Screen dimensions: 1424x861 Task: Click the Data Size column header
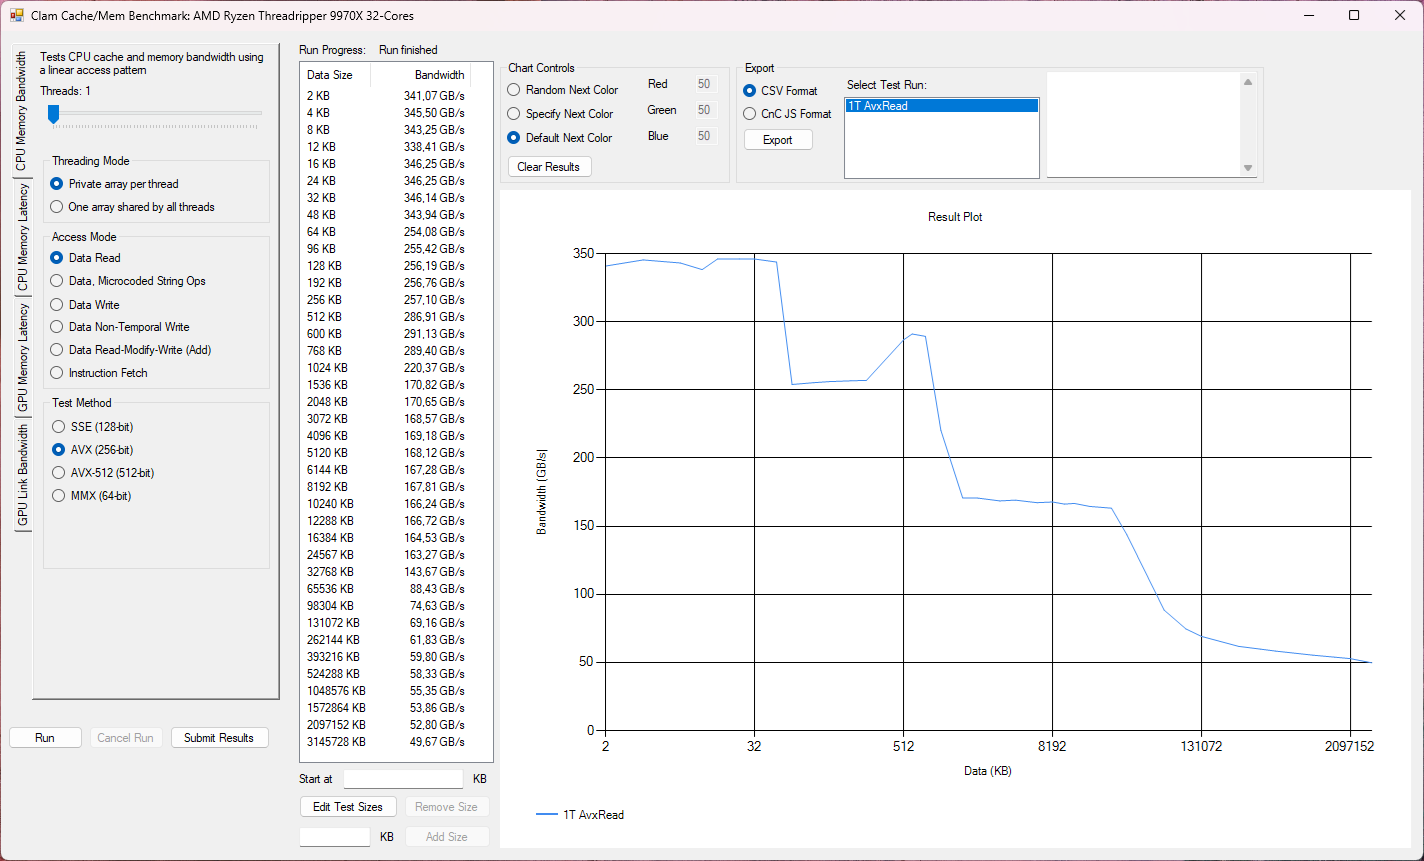pos(336,75)
